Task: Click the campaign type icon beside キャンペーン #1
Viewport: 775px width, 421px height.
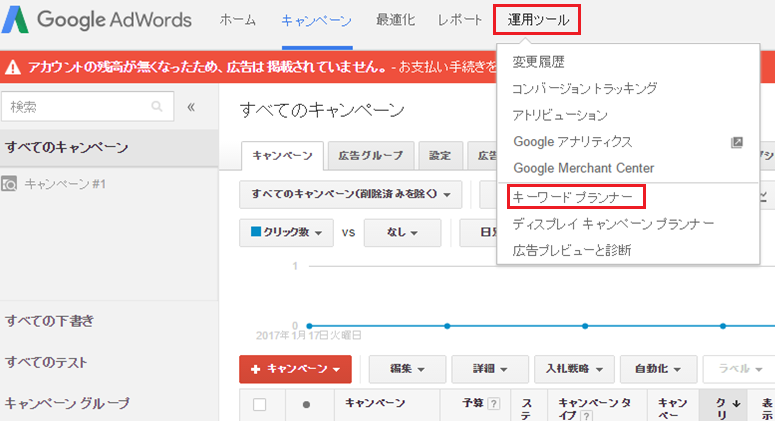Action: (x=9, y=184)
